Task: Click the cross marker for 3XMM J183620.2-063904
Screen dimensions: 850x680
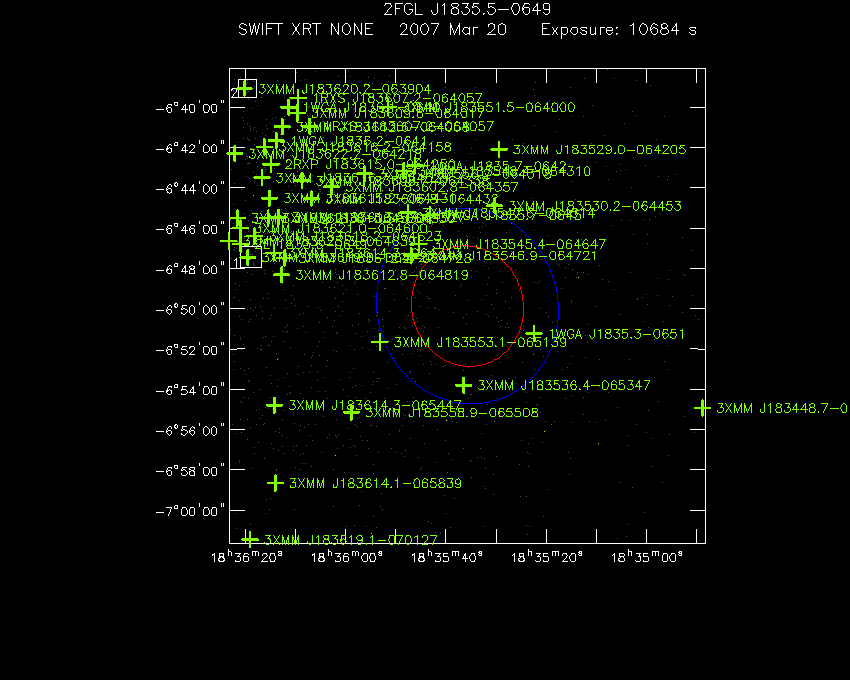Action: pos(246,88)
